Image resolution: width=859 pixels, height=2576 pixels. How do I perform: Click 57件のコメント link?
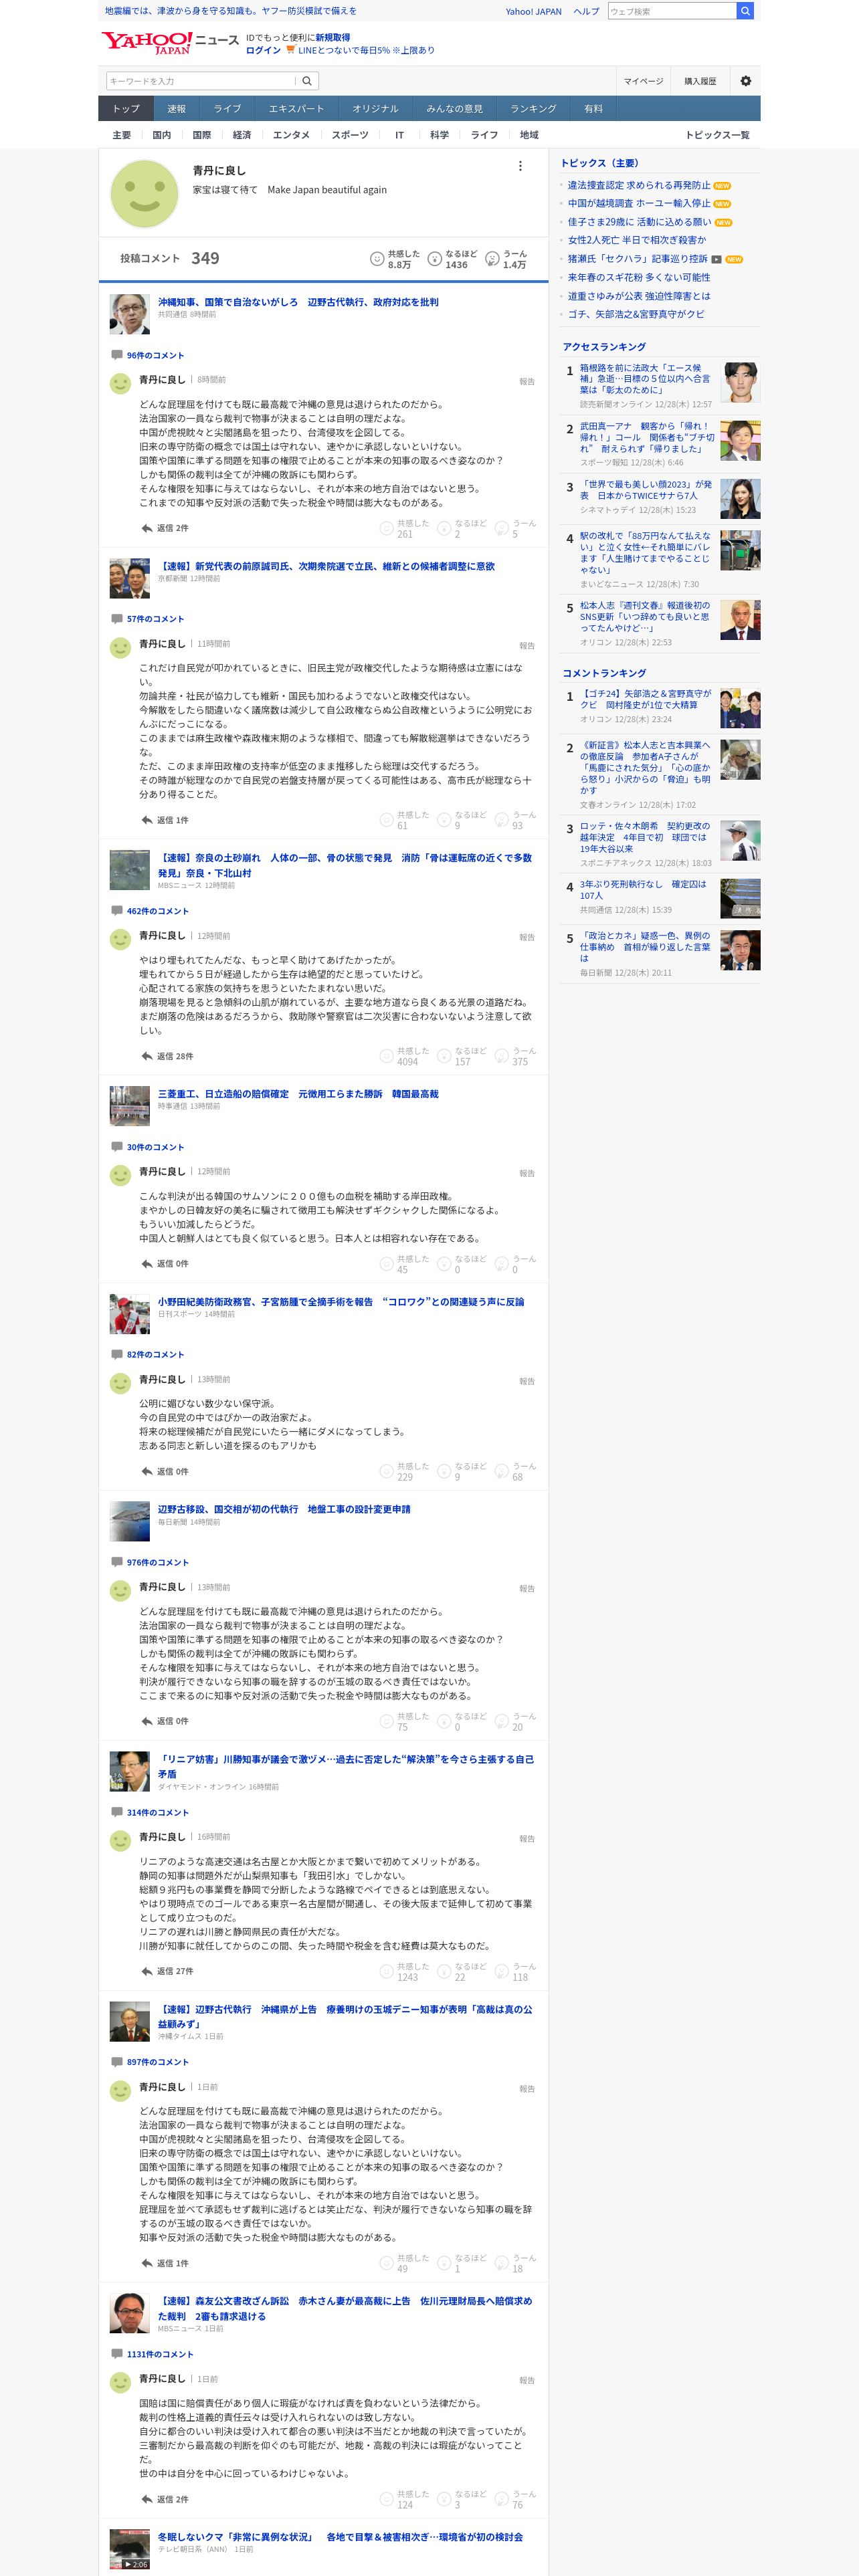click(155, 619)
